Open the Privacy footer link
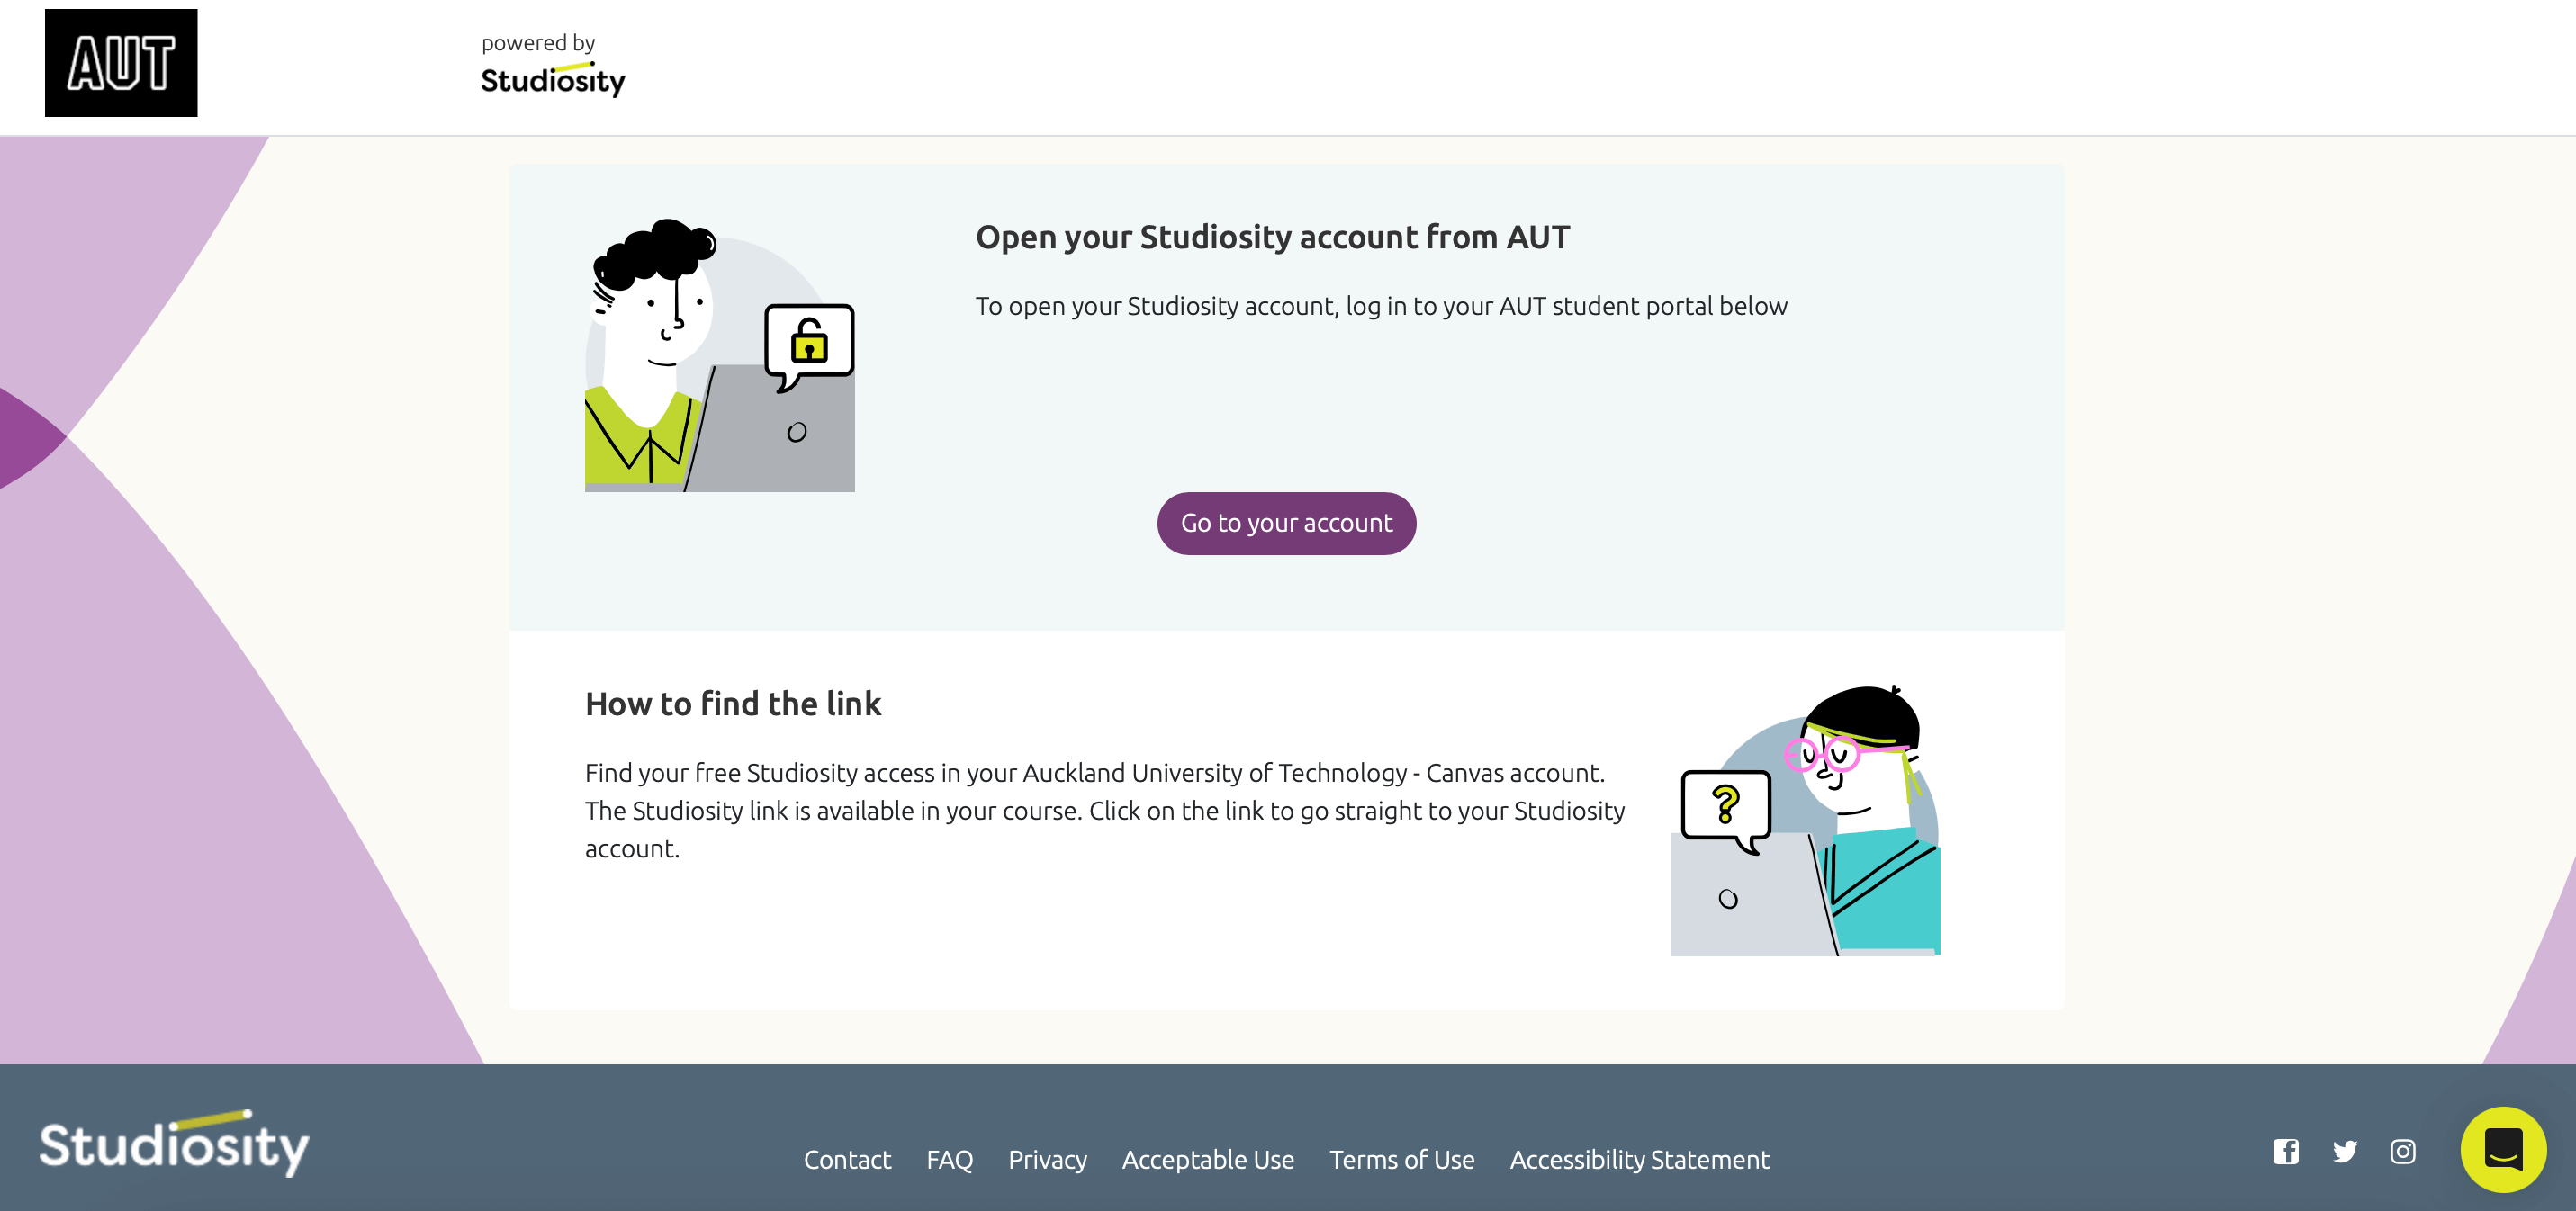The image size is (2576, 1211). point(1047,1159)
